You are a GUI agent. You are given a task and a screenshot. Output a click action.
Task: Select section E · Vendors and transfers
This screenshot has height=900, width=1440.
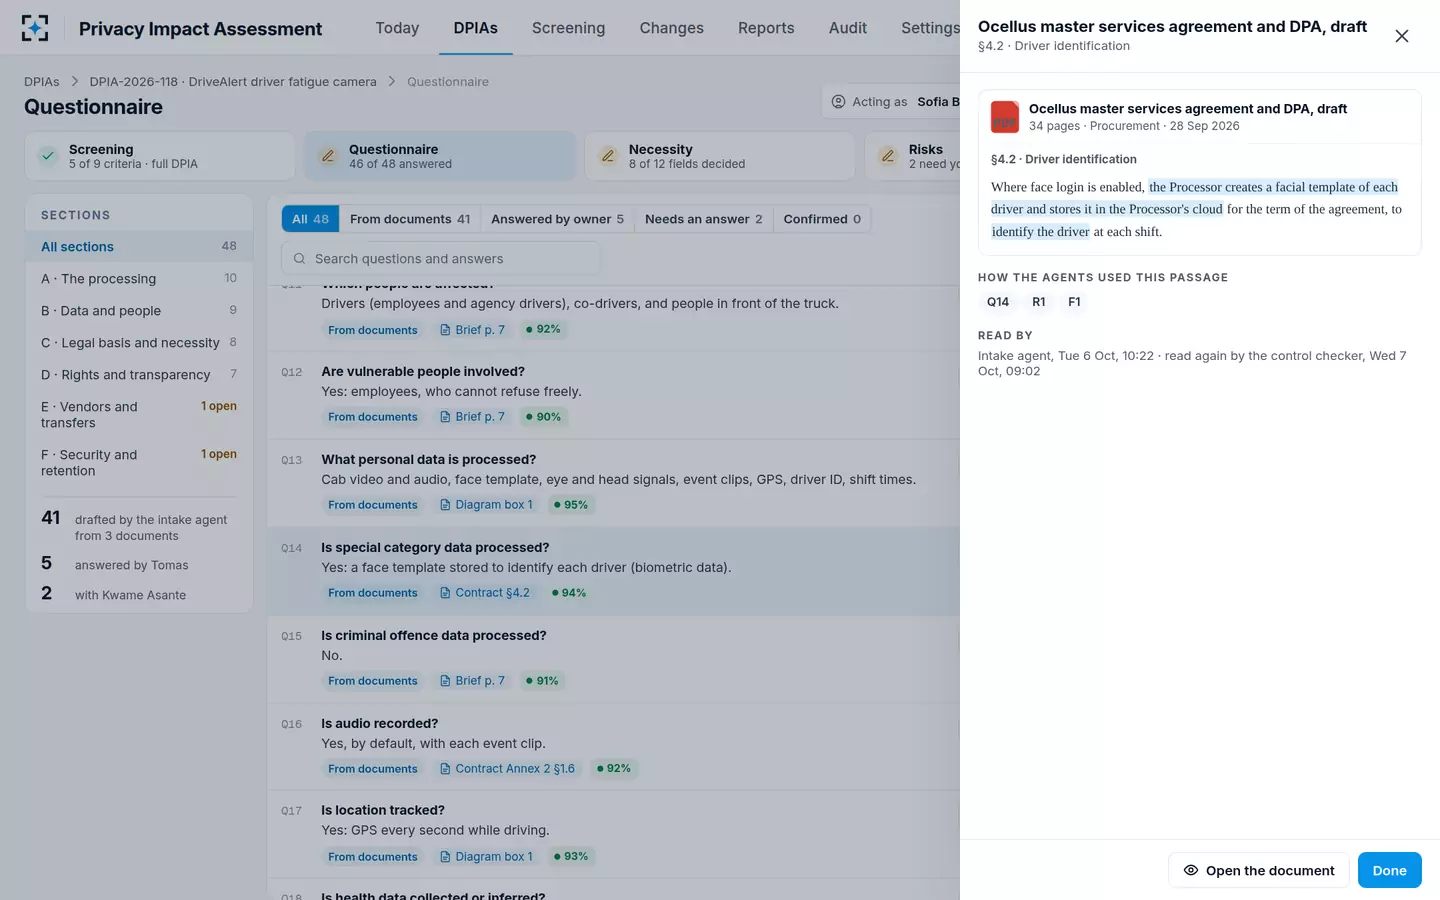point(139,414)
